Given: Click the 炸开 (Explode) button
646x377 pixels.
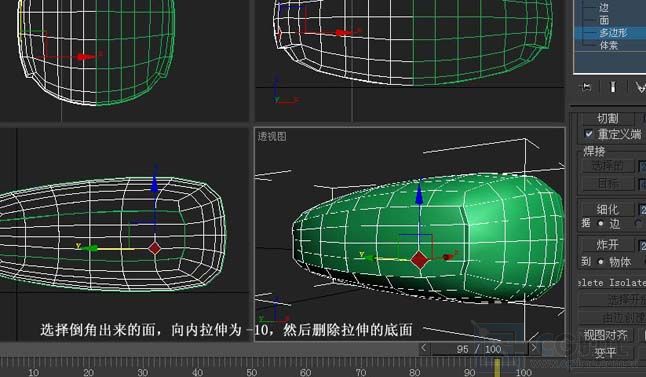Looking at the screenshot, I should [608, 245].
